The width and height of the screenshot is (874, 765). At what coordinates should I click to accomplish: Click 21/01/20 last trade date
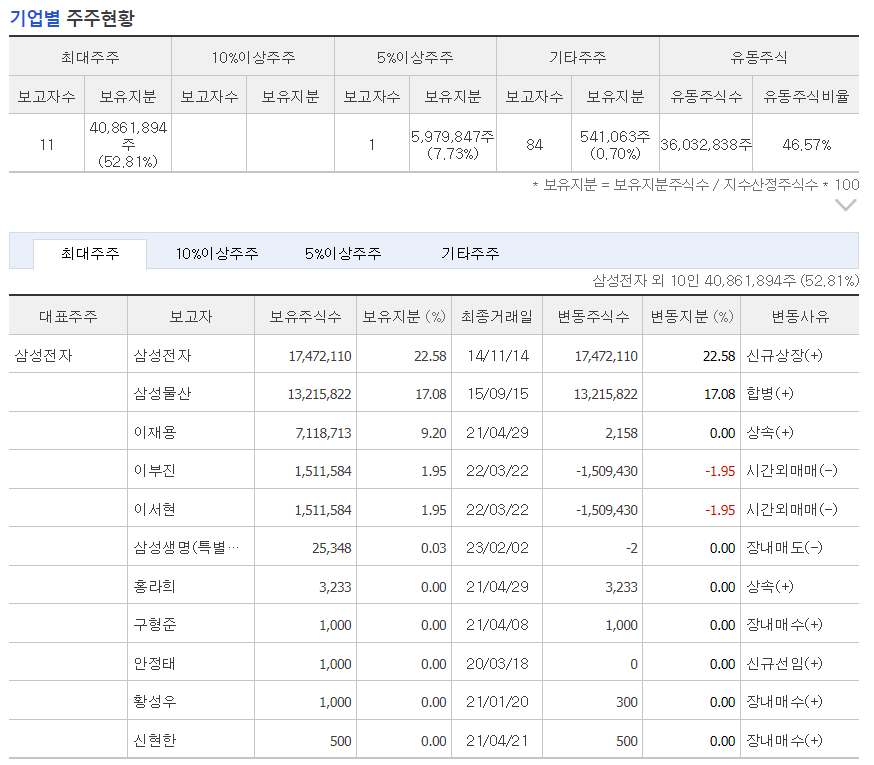coord(498,701)
